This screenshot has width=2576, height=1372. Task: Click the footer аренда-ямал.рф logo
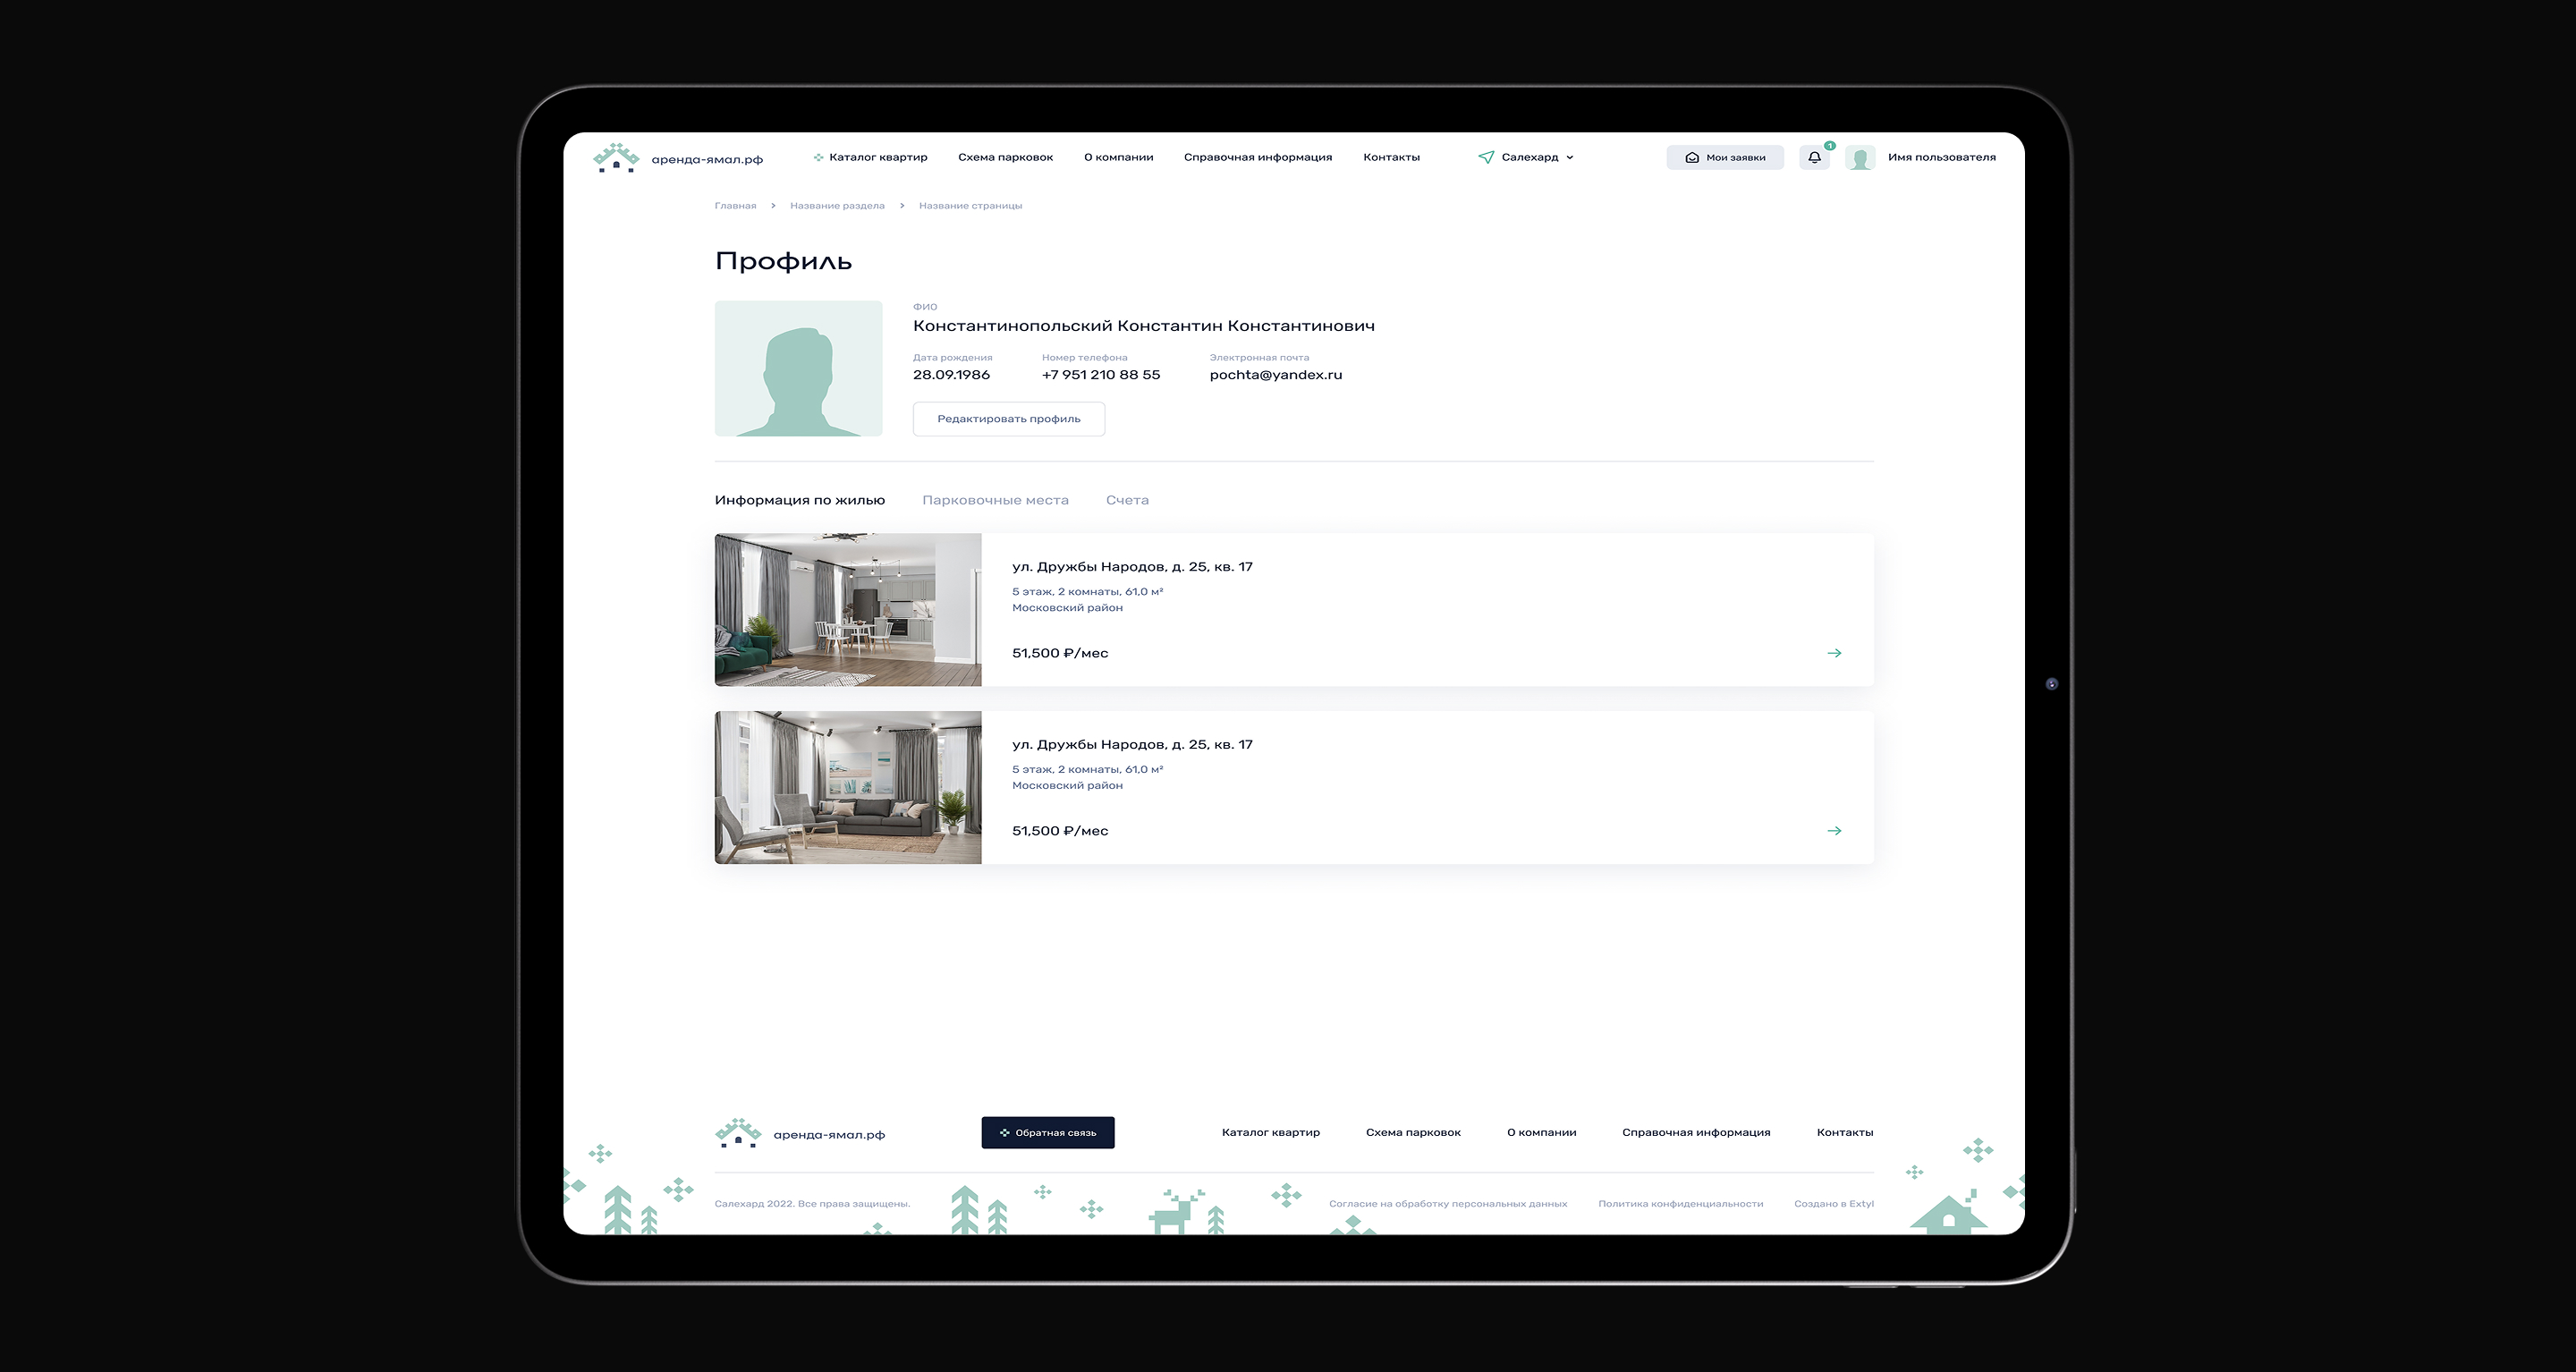click(799, 1133)
